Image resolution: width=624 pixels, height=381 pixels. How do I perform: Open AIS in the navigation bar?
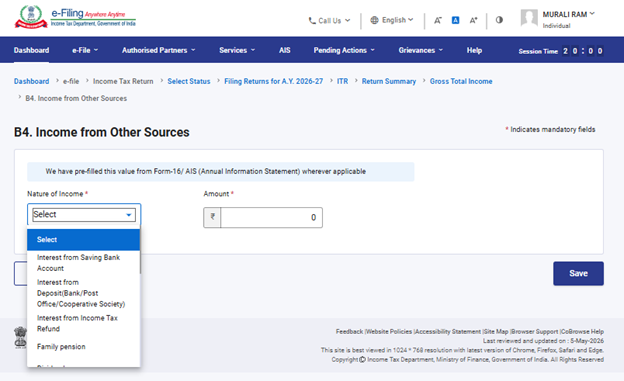point(285,50)
